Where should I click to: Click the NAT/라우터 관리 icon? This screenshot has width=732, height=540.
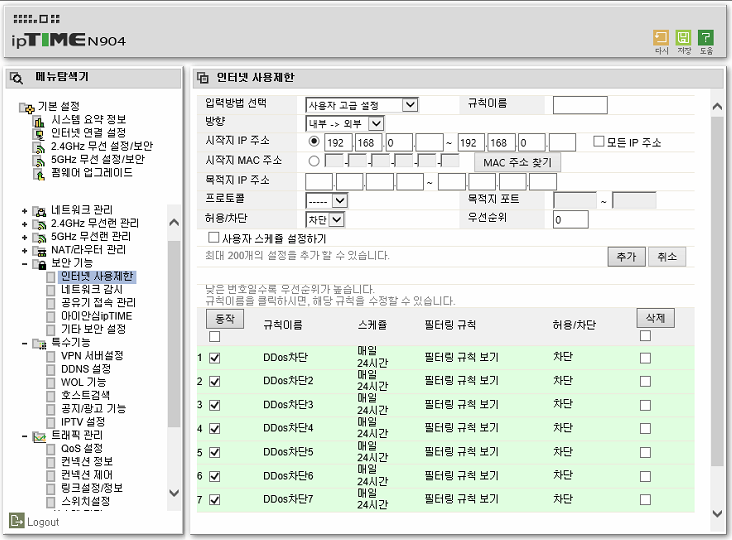tap(39, 251)
